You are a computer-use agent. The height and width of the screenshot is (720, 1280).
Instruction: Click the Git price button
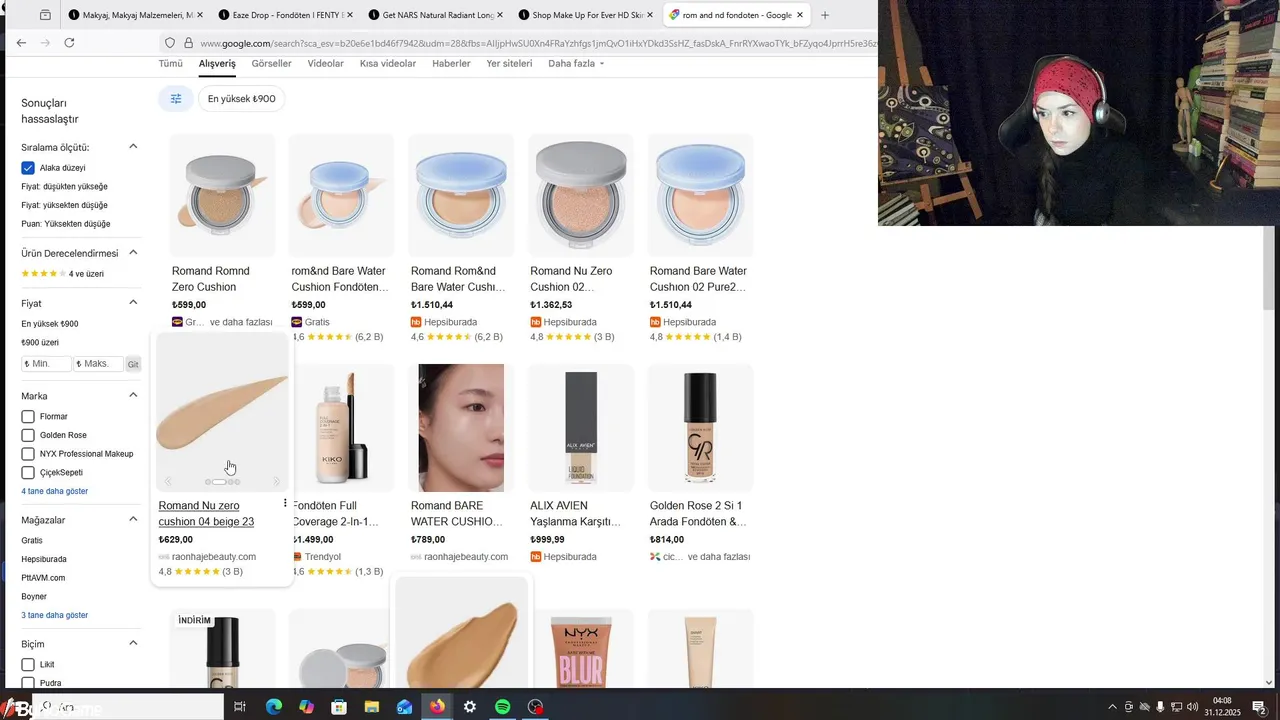(x=133, y=364)
